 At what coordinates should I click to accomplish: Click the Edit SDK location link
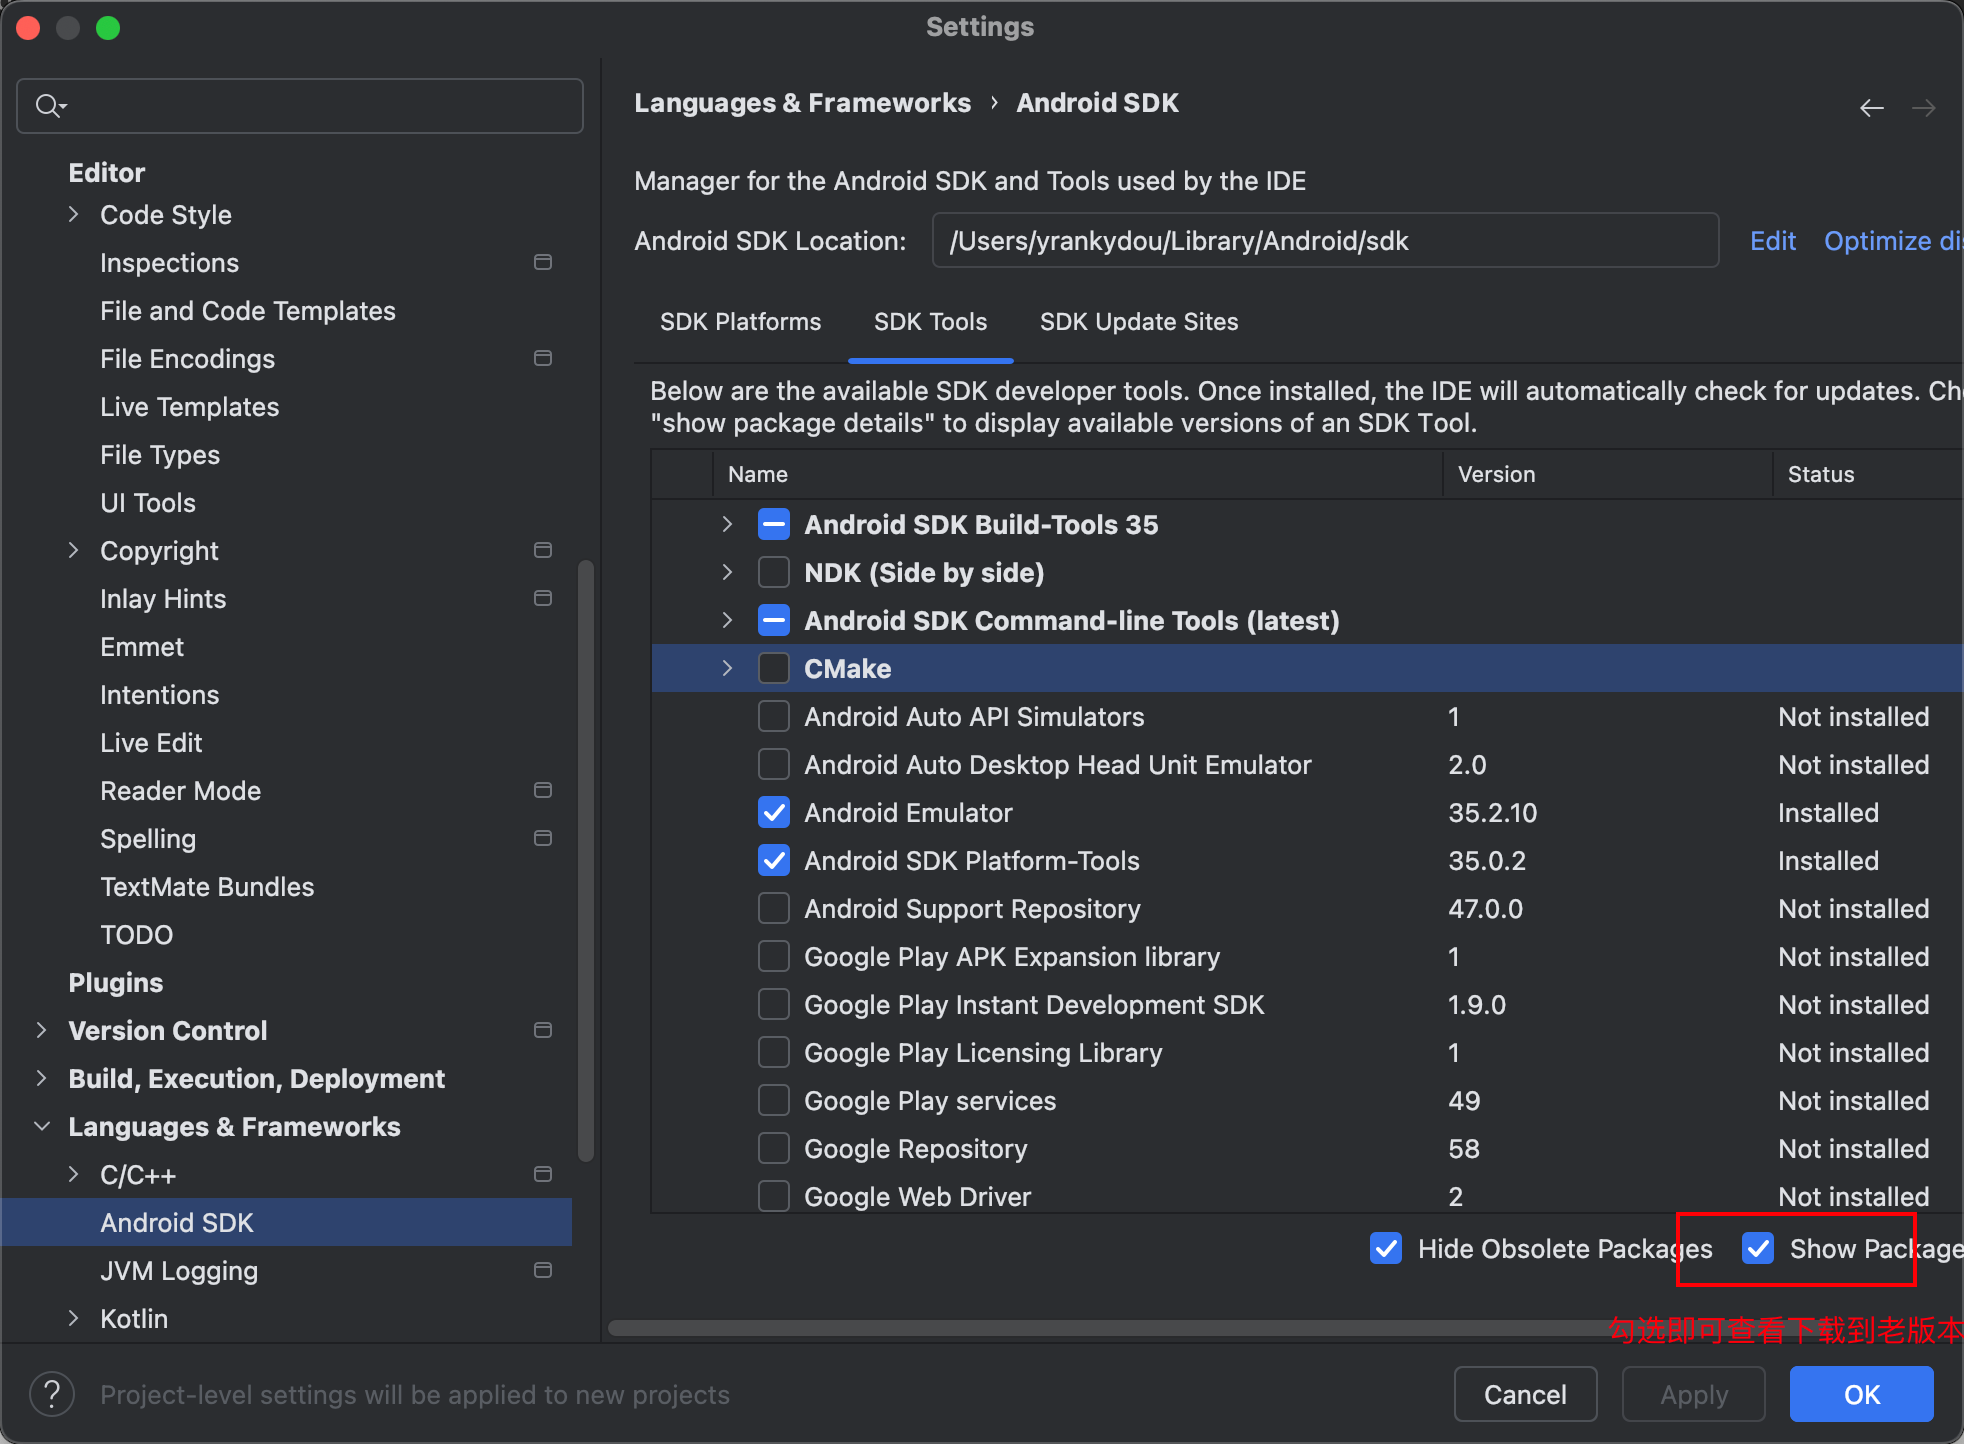click(1773, 241)
